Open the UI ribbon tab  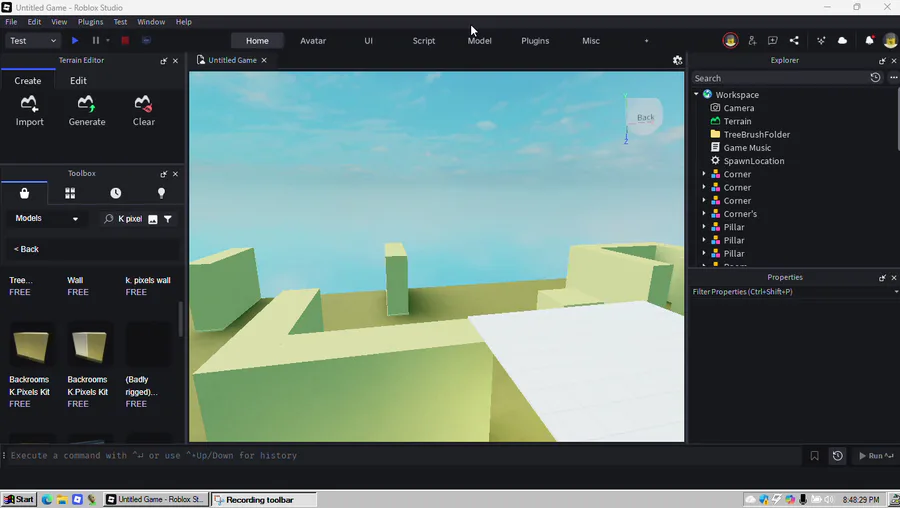[x=368, y=41]
